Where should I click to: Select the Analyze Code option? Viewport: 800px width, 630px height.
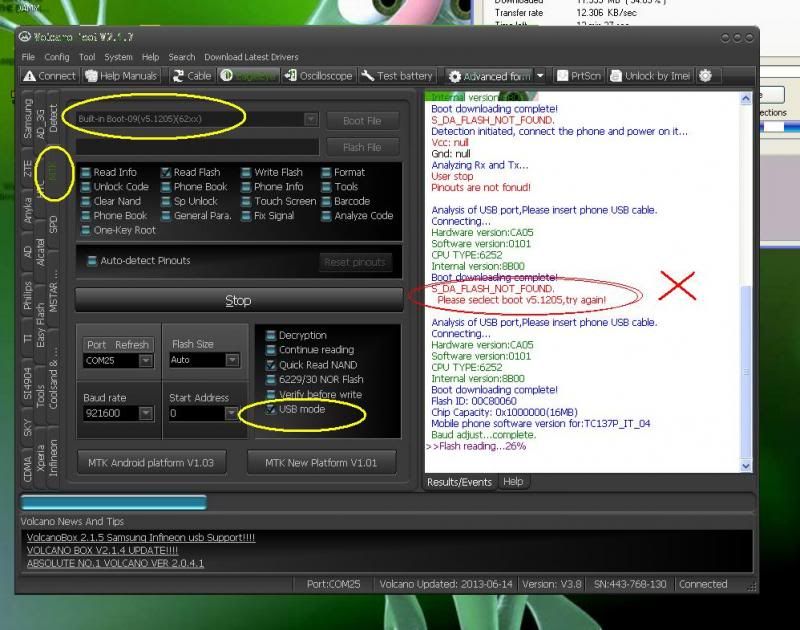[358, 216]
